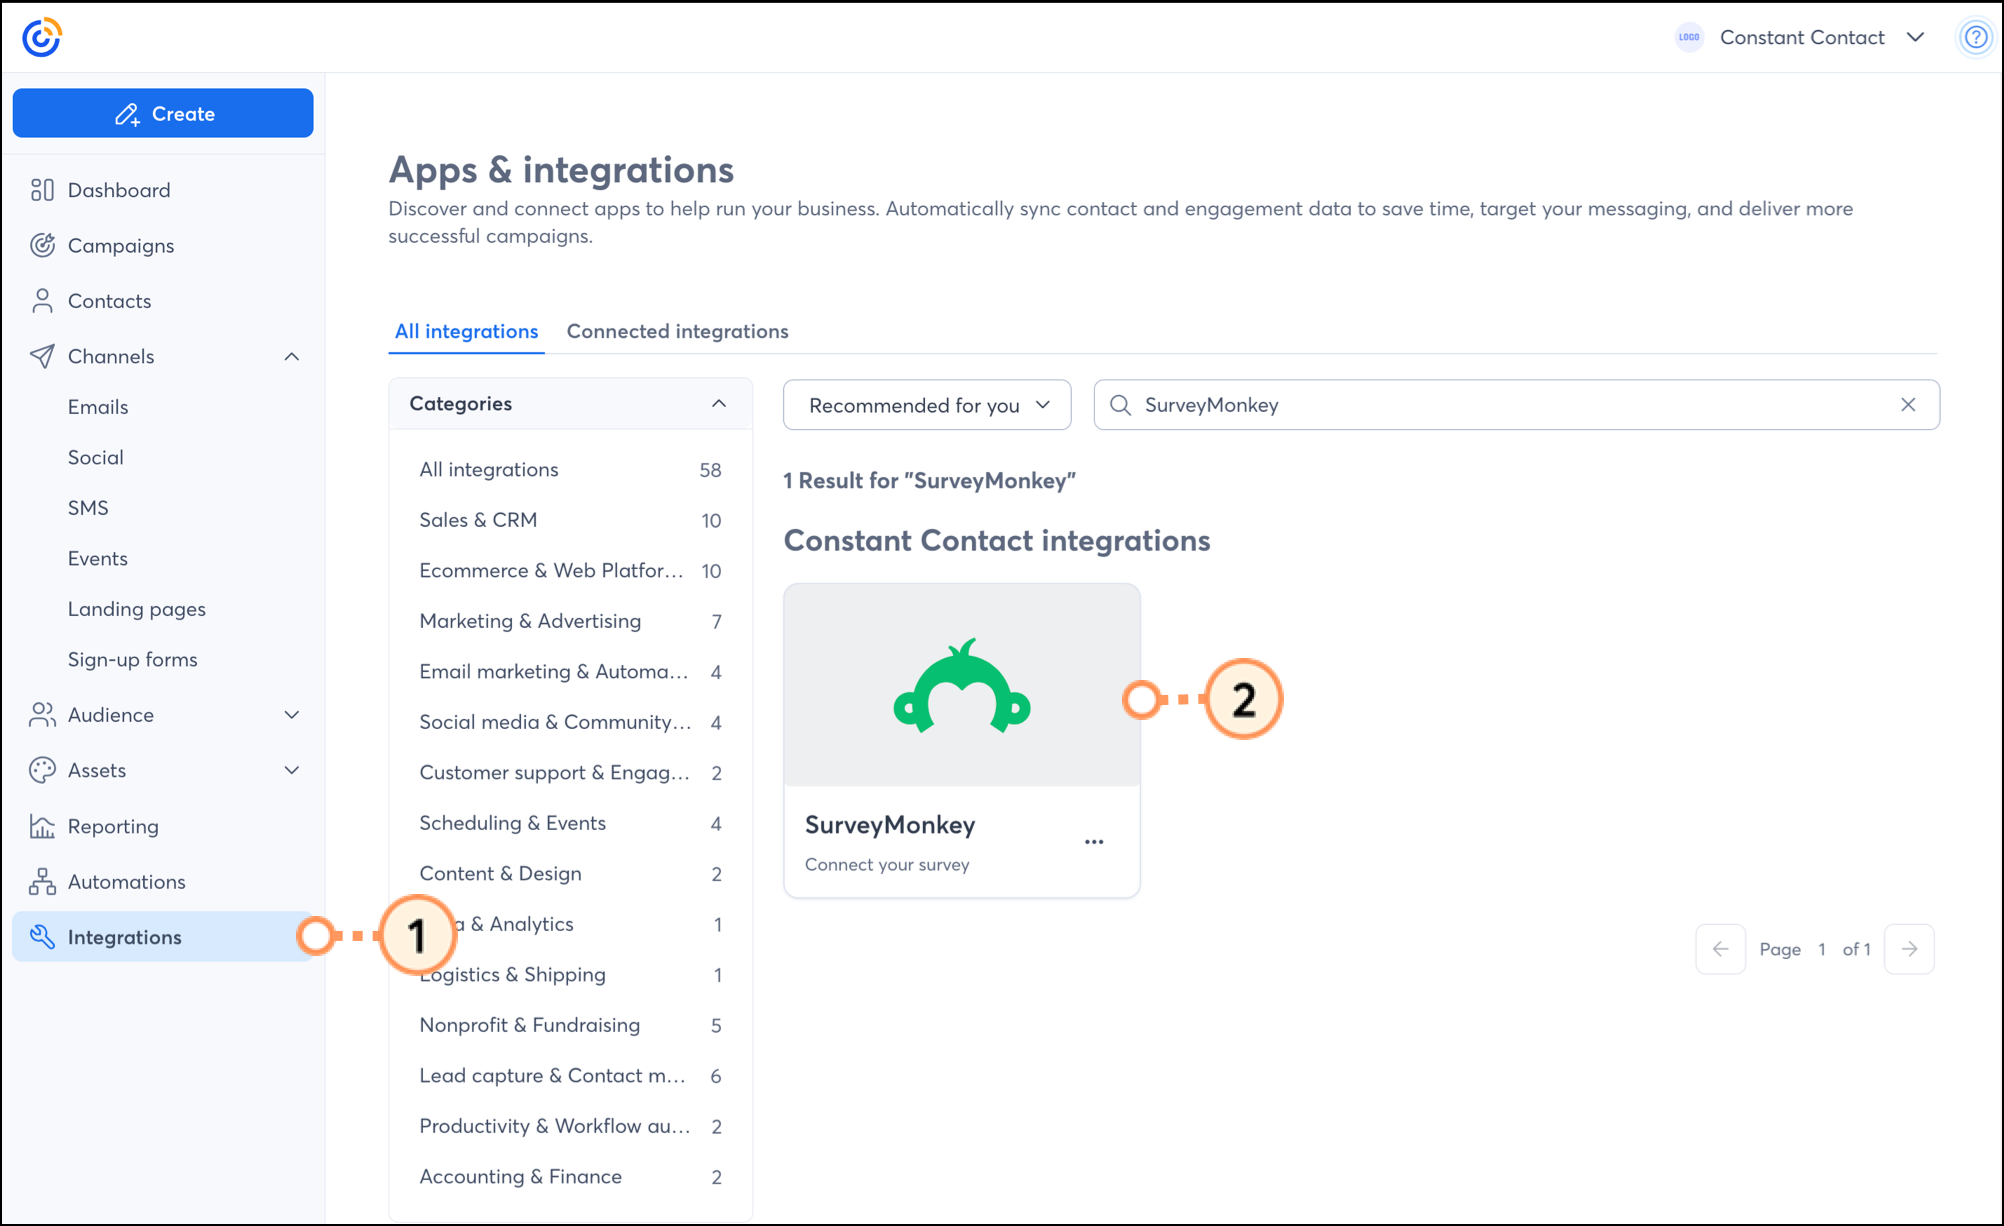Open the help question mark icon

point(1975,38)
